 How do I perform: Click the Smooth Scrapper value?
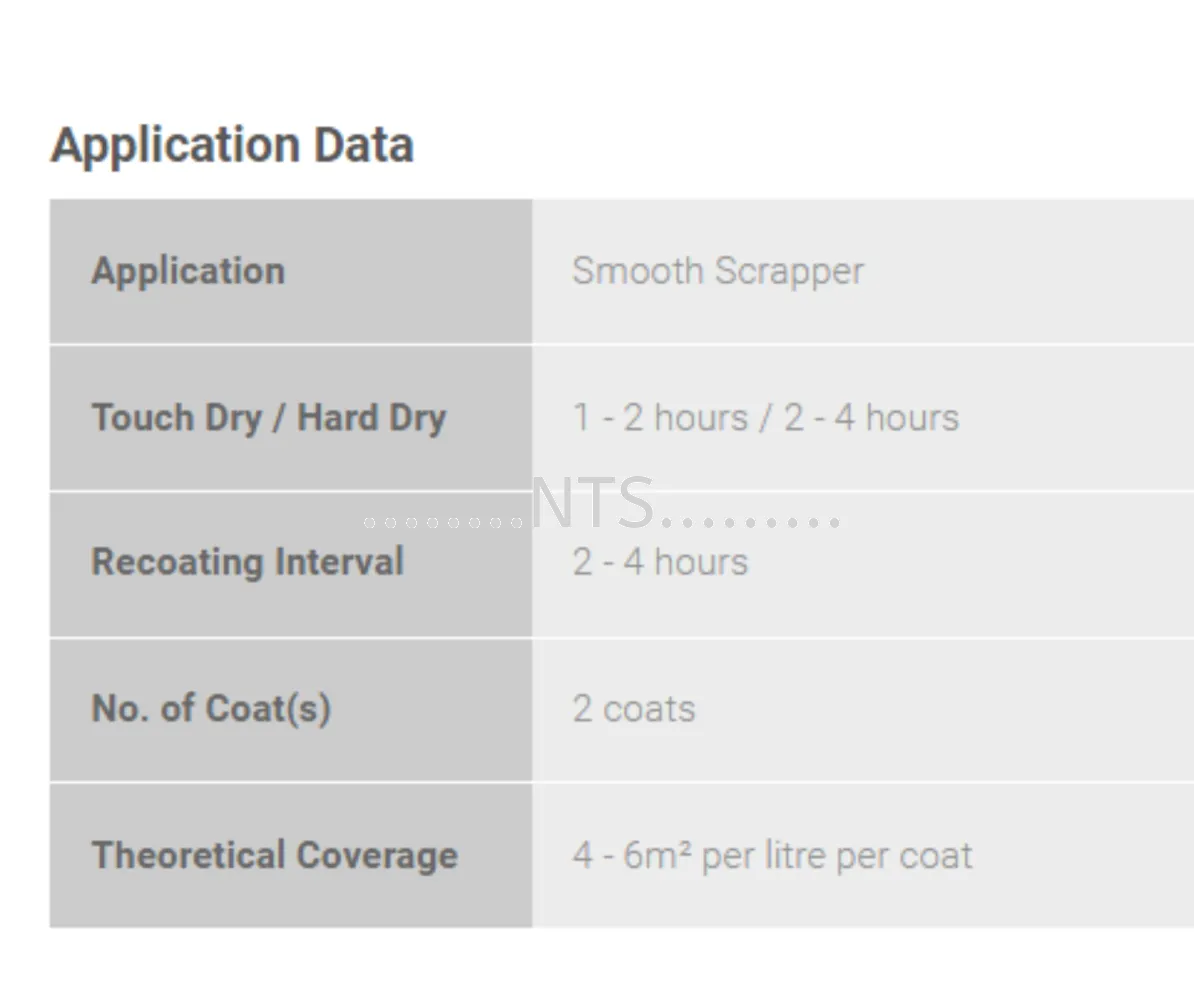coord(718,272)
